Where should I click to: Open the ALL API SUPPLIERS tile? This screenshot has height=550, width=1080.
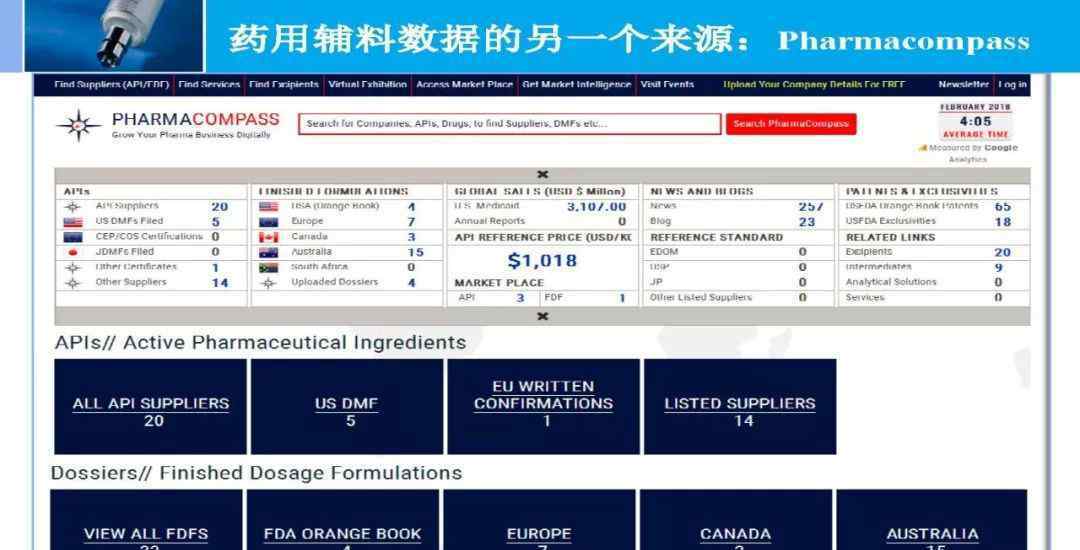point(151,407)
